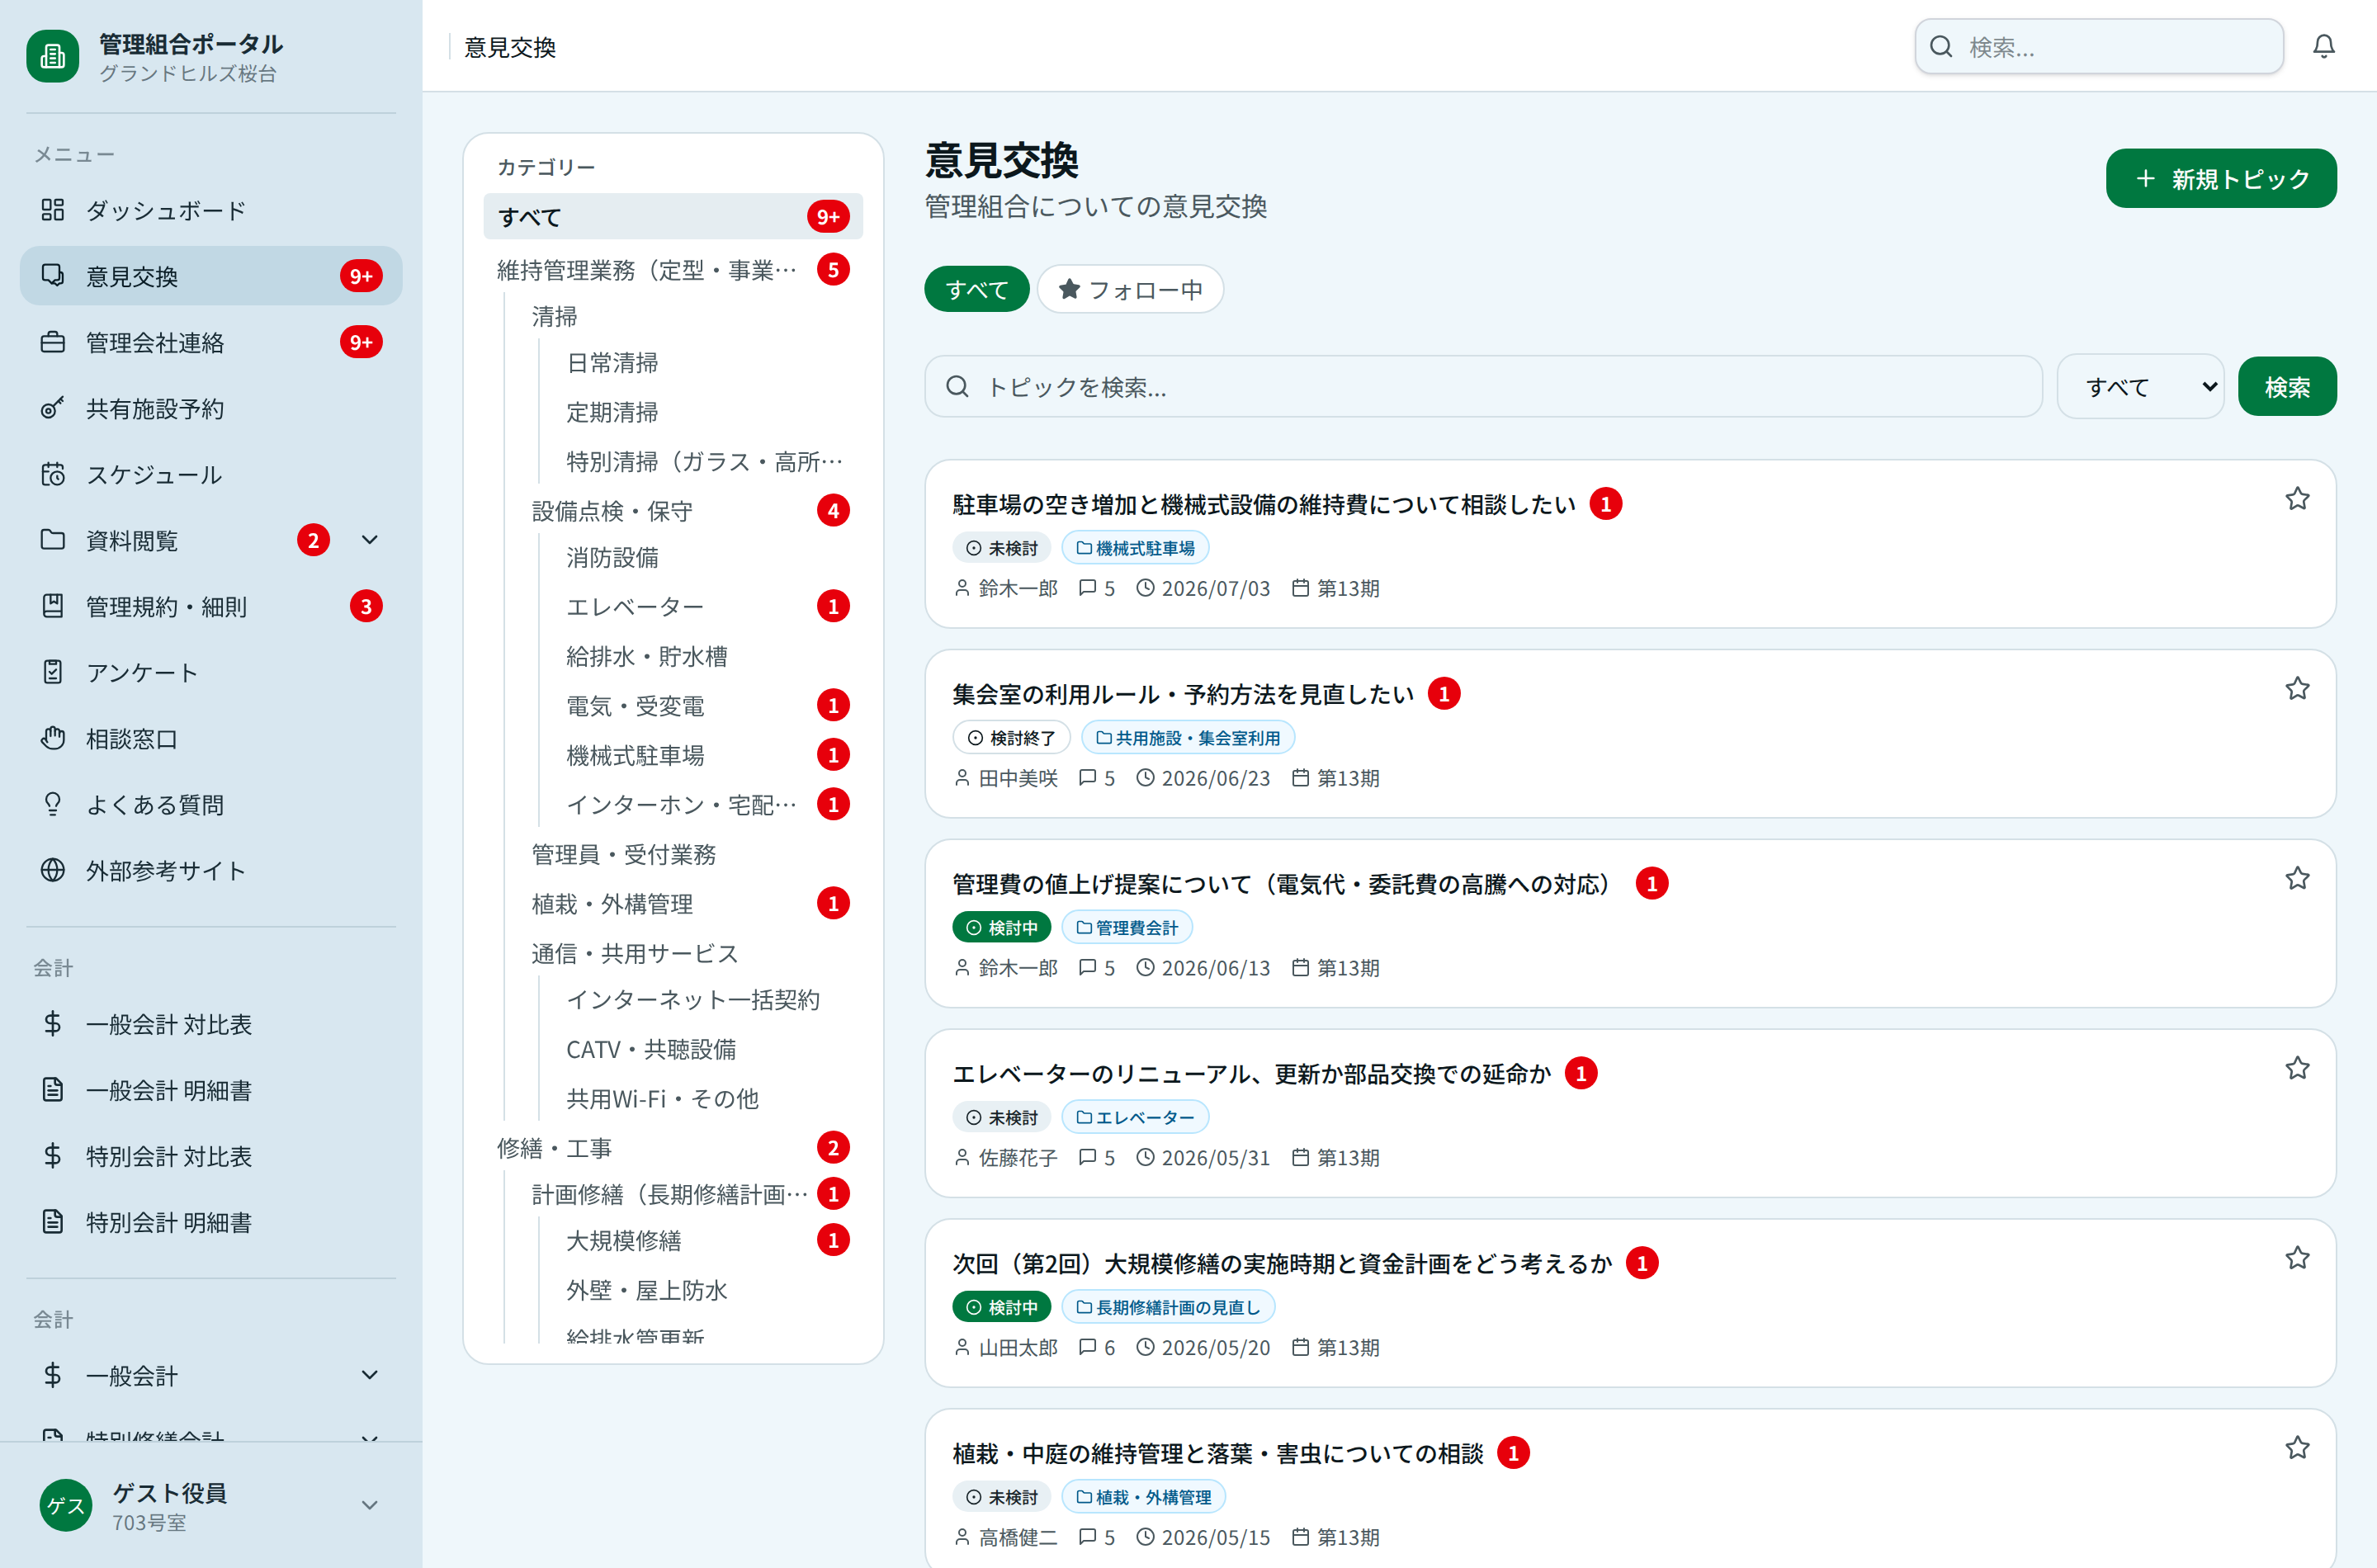Screen dimensions: 2377x1568
Task: Toggle the フォロー中 filter
Action: click(1130, 289)
